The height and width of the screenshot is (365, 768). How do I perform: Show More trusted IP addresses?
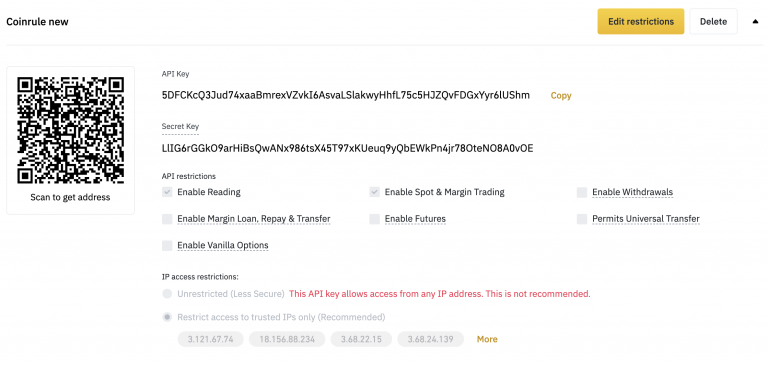tap(487, 339)
